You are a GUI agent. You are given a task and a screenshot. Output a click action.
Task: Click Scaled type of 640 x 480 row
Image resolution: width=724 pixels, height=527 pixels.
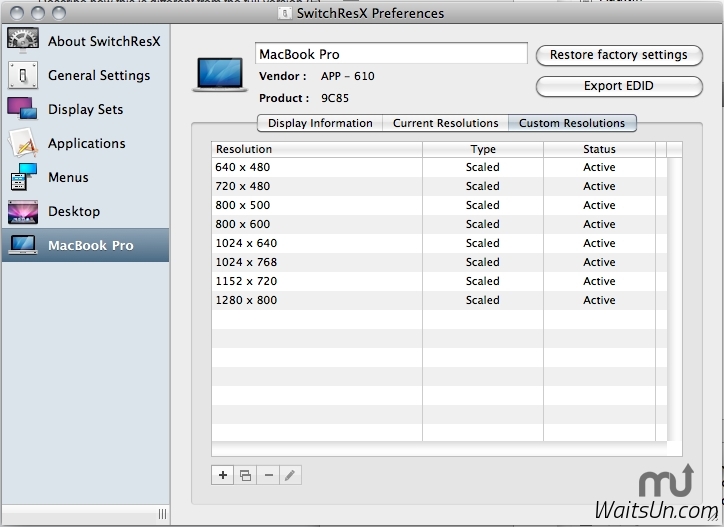coord(483,167)
